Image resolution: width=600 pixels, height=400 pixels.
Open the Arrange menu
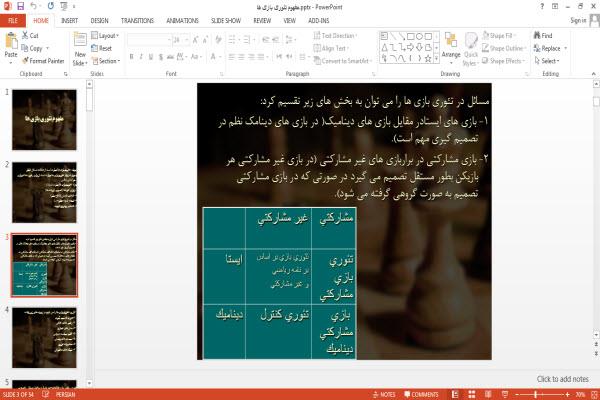451,48
